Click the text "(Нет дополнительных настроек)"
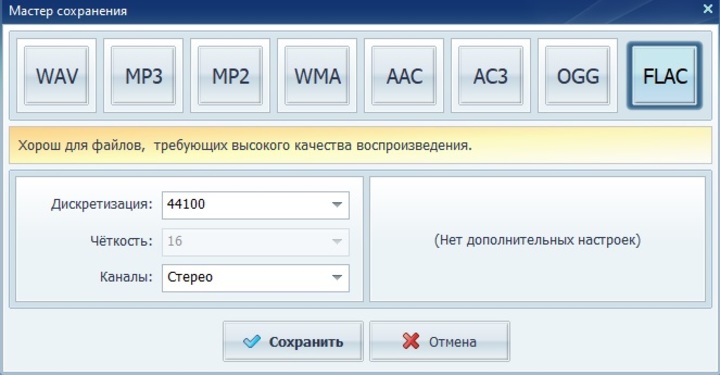 click(x=537, y=240)
